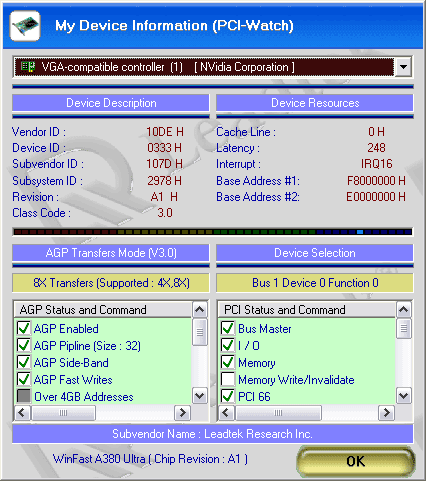Toggle the I / O checkbox
Viewport: 426px width, 481px height.
pyautogui.click(x=228, y=345)
